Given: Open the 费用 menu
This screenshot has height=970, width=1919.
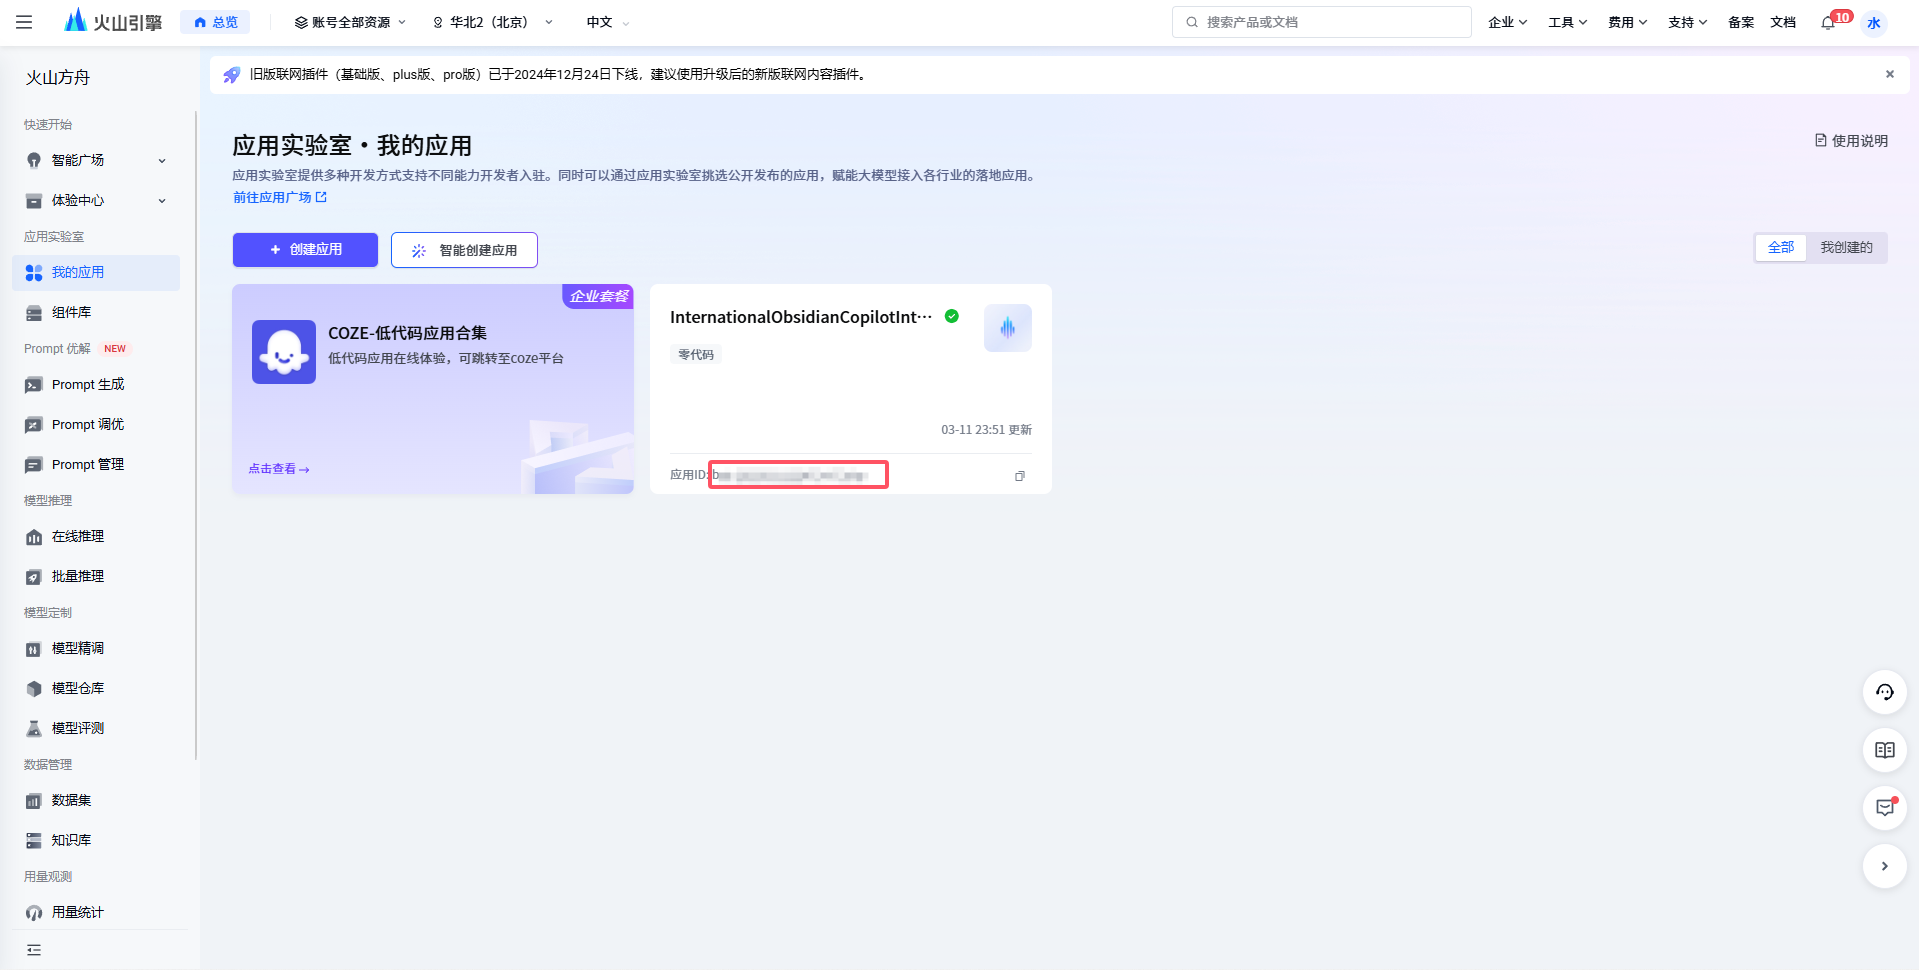Looking at the screenshot, I should (1627, 22).
